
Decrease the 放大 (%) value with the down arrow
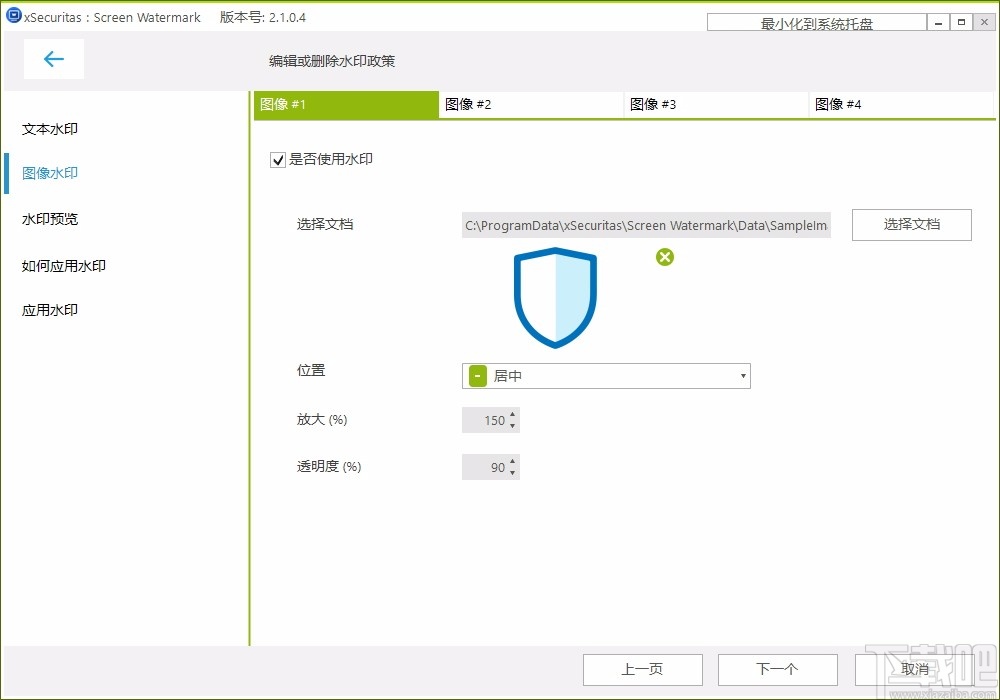tap(513, 425)
